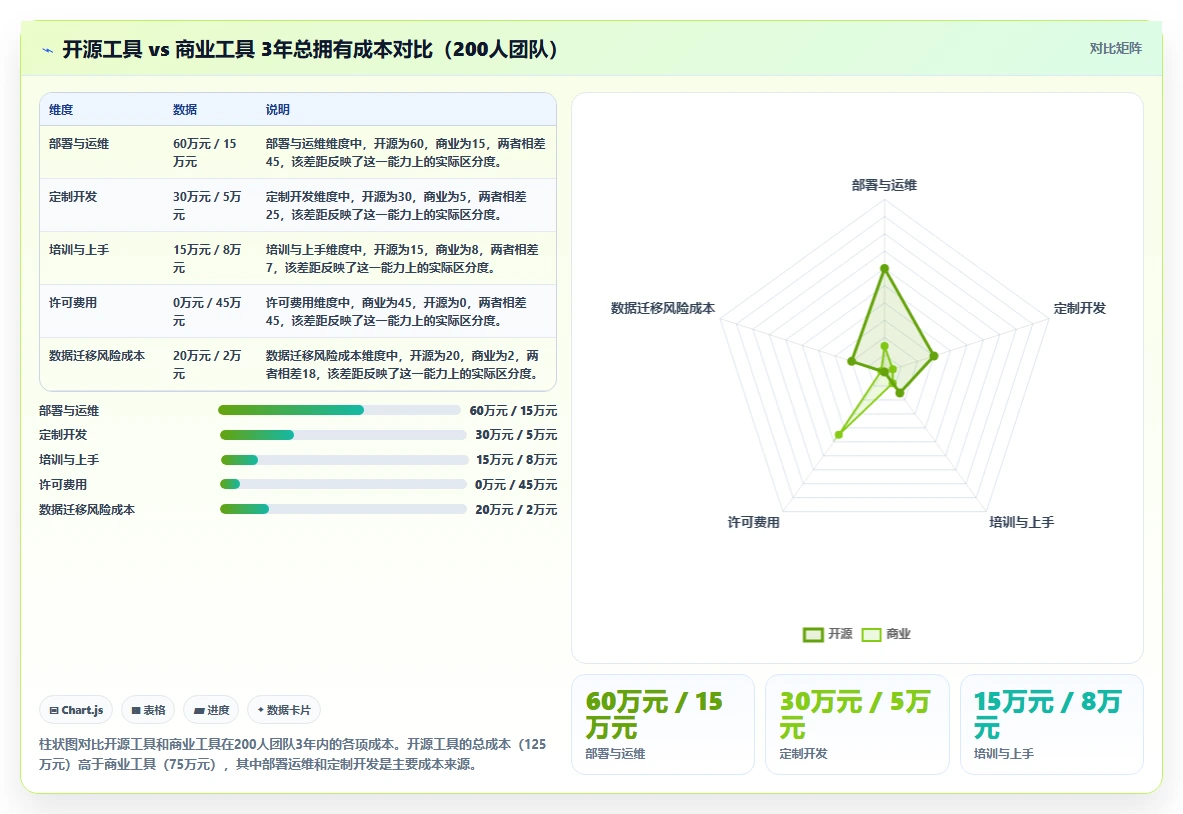Image resolution: width=1183 pixels, height=814 pixels.
Task: Click the 部署与运维 row description text
Action: click(x=406, y=152)
